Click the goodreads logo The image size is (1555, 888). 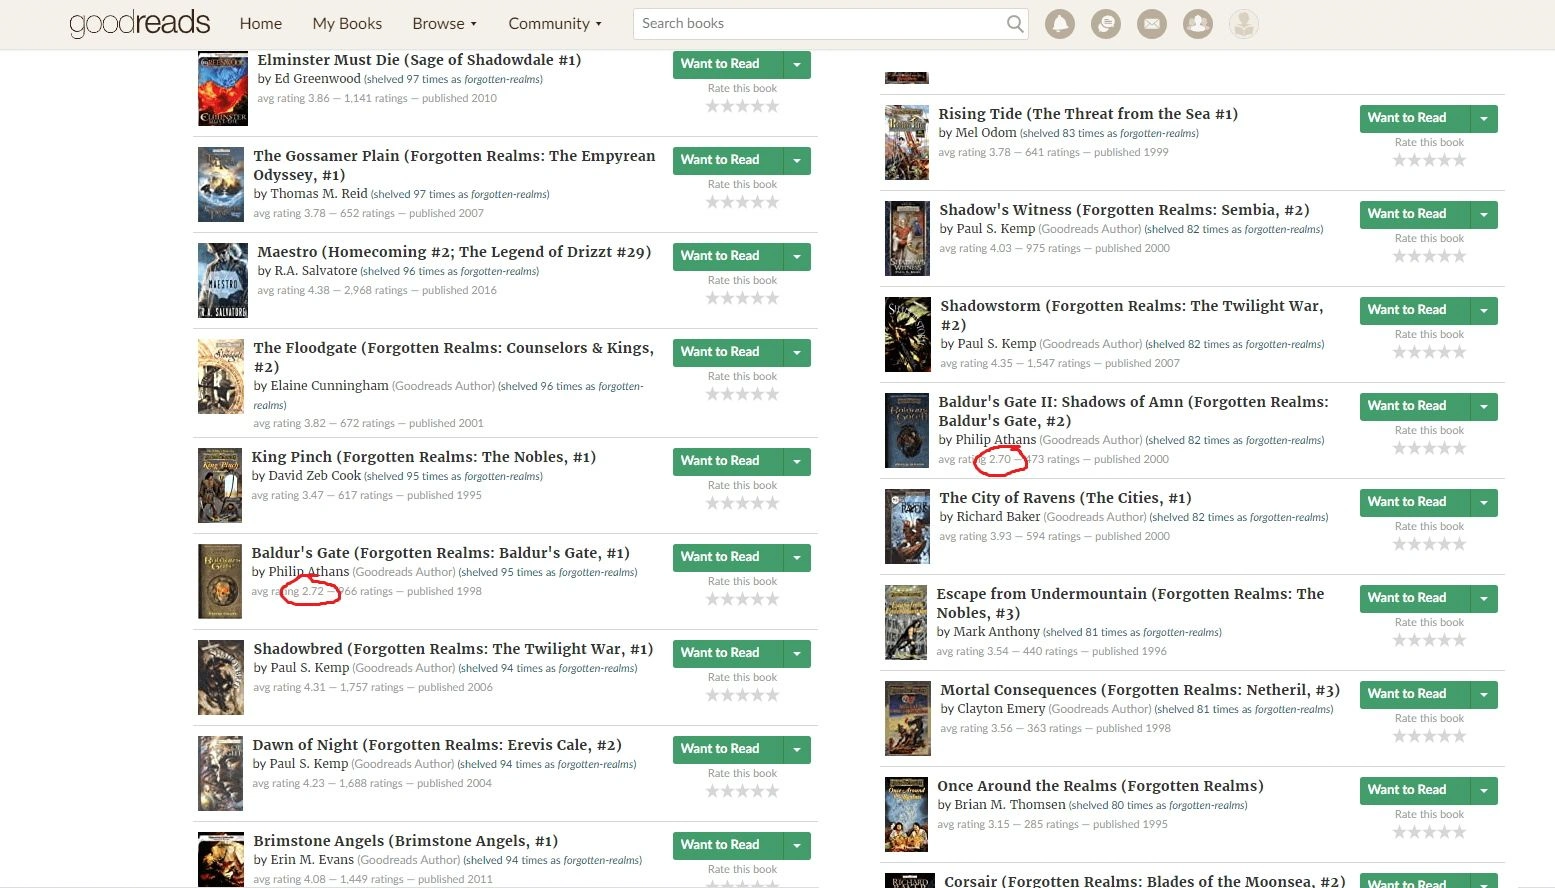pos(140,23)
